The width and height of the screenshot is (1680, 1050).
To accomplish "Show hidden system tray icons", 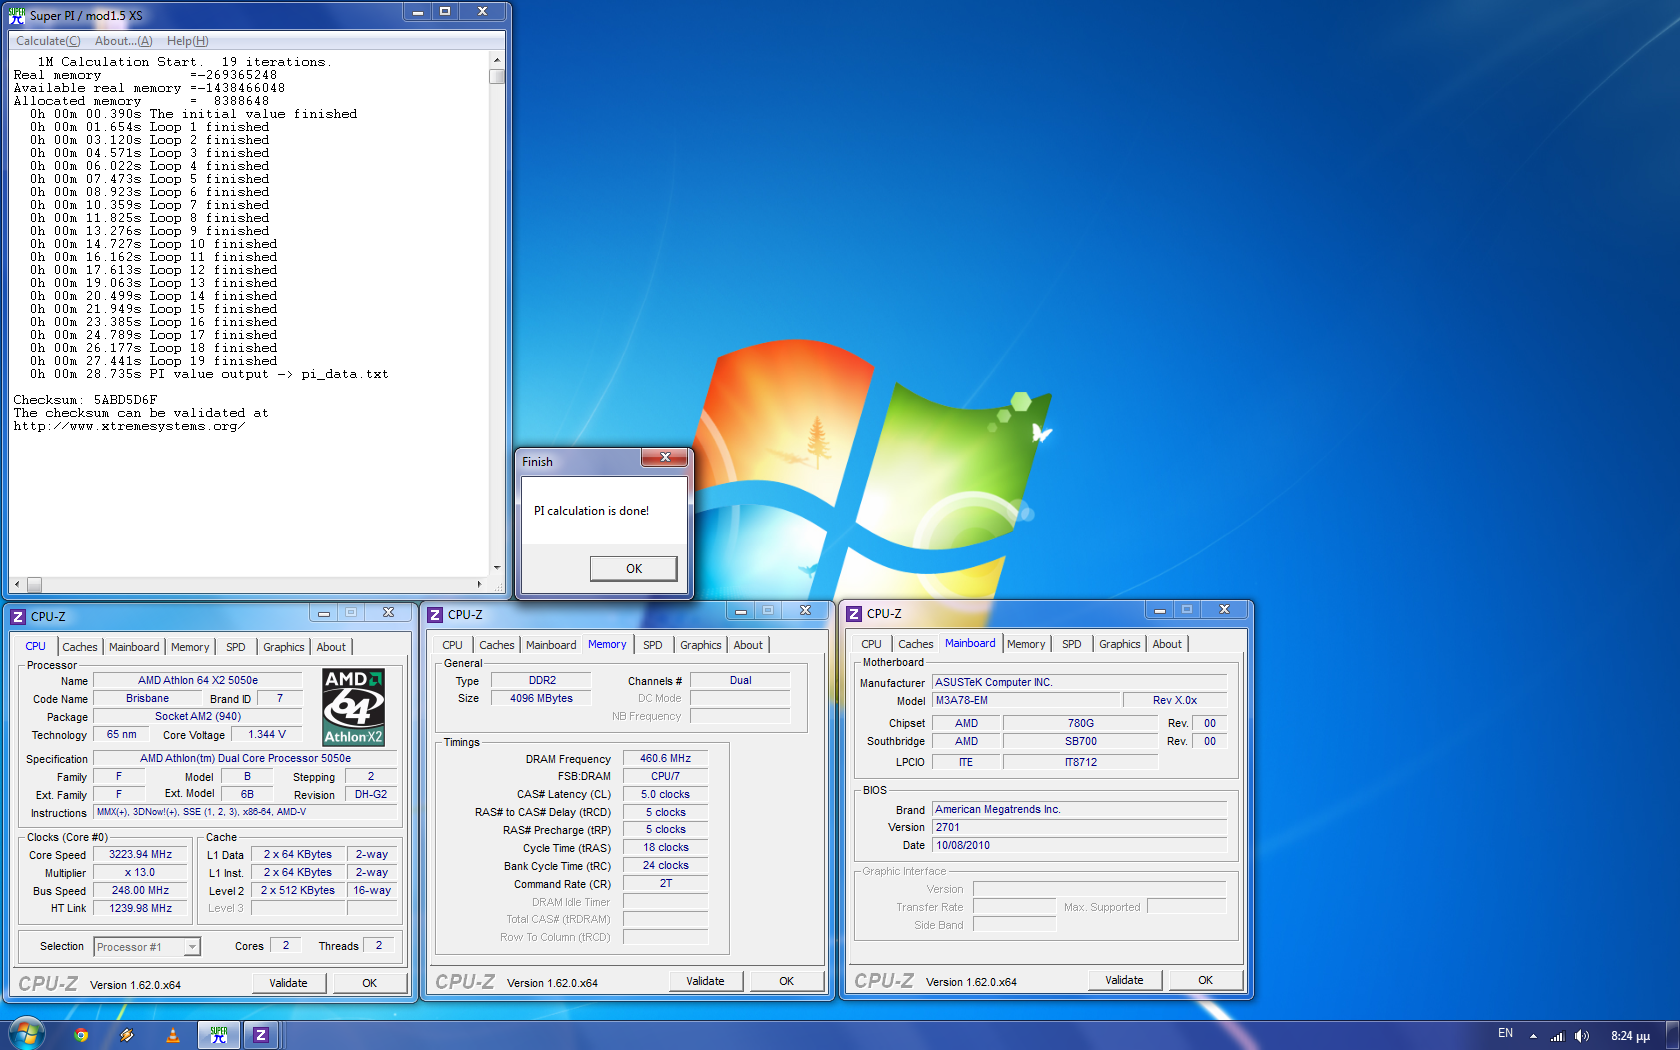I will point(1533,1036).
